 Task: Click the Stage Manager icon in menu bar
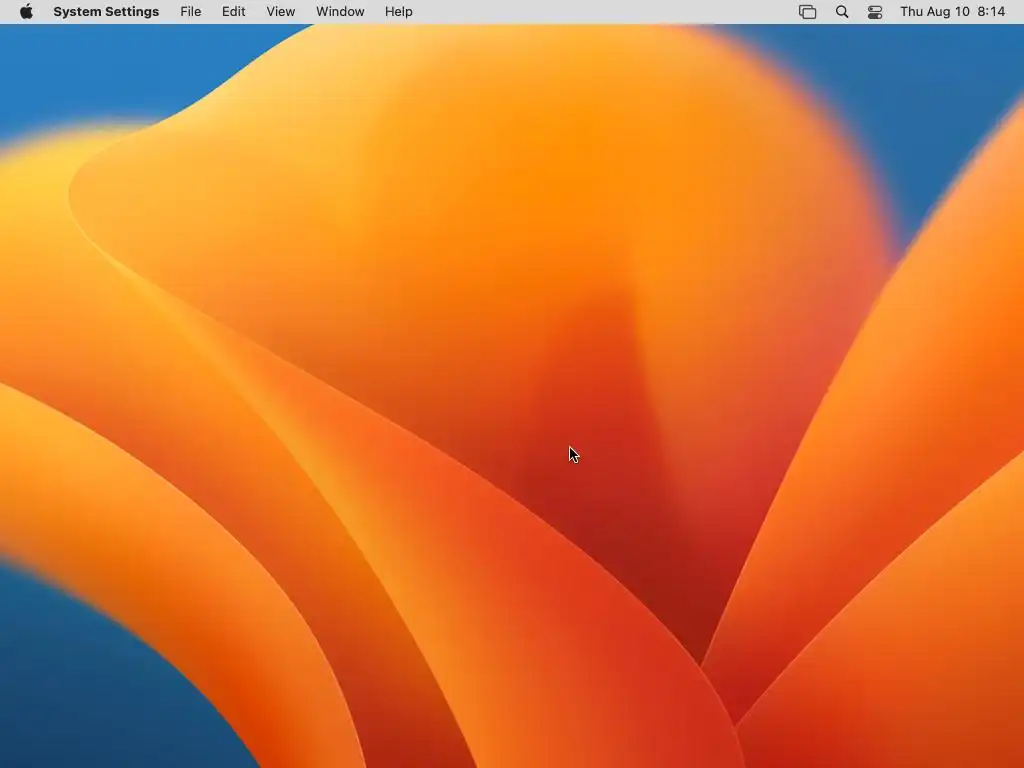click(808, 12)
